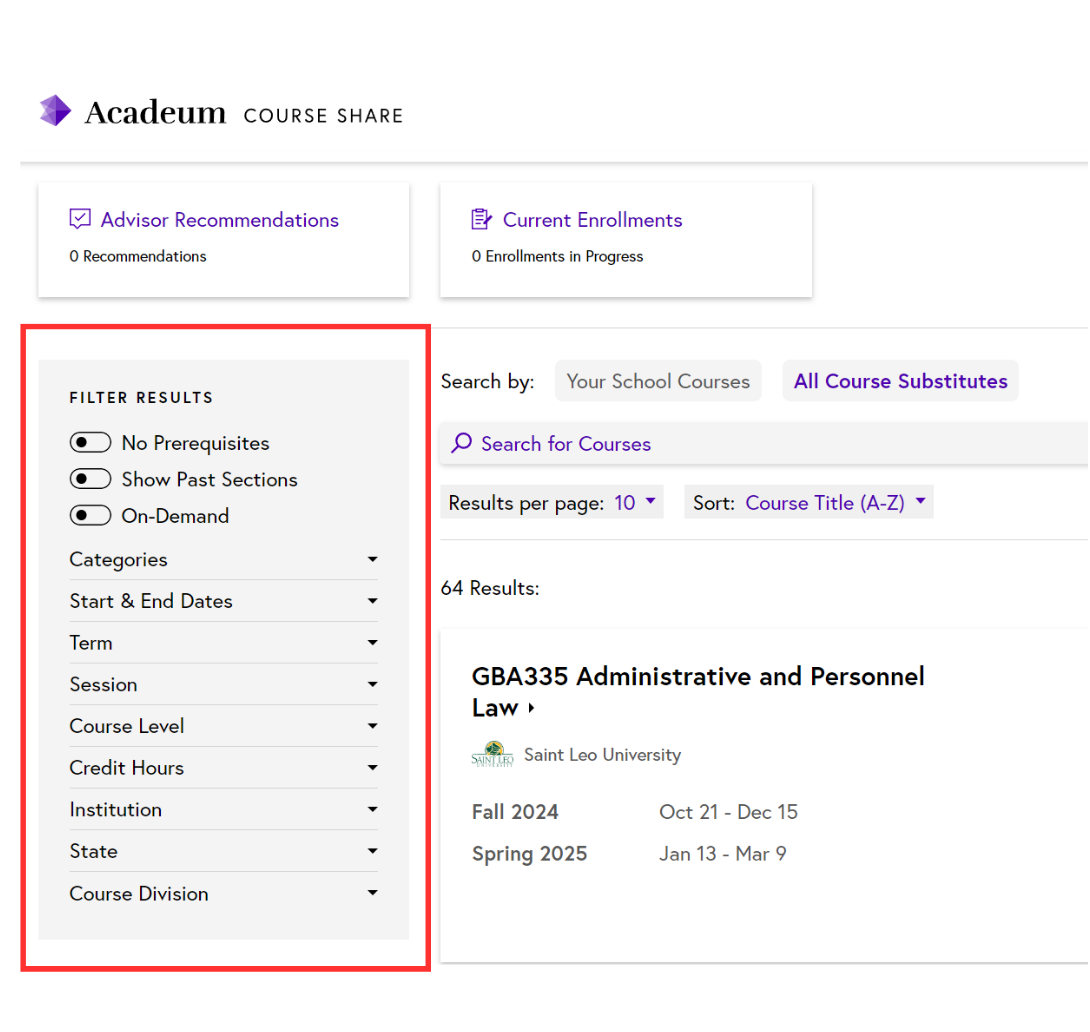The height and width of the screenshot is (1032, 1090).
Task: Click the Saint Leo University logo
Action: point(492,754)
